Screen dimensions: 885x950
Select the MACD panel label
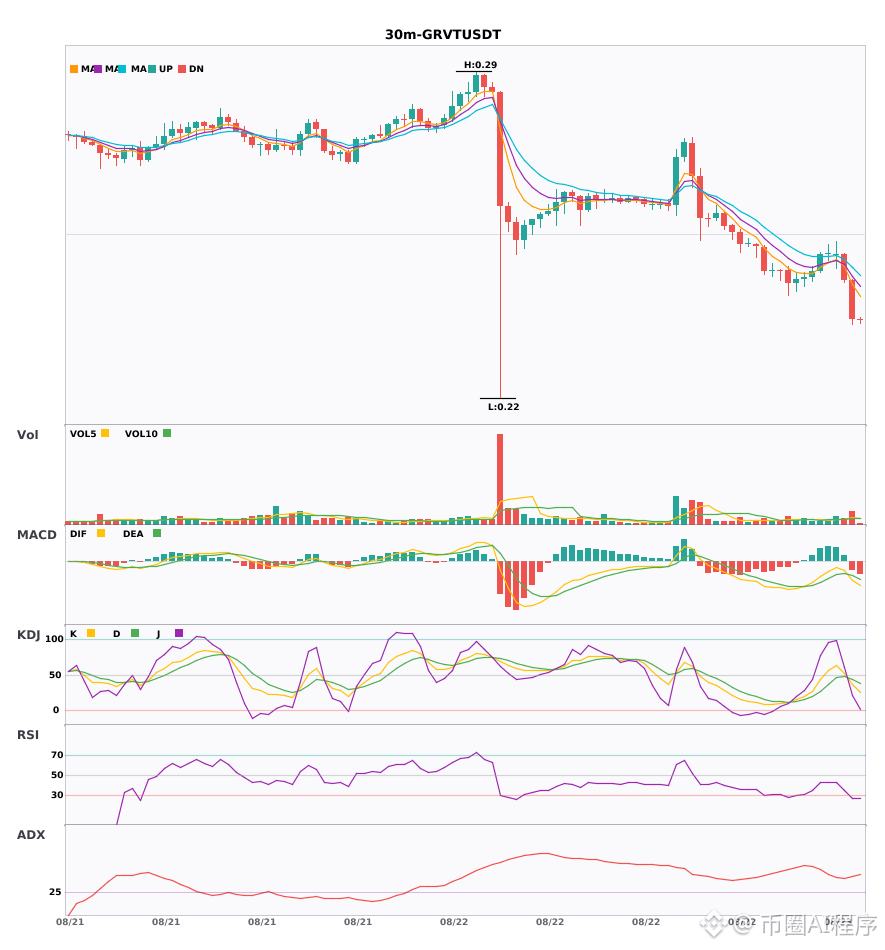(x=36, y=535)
